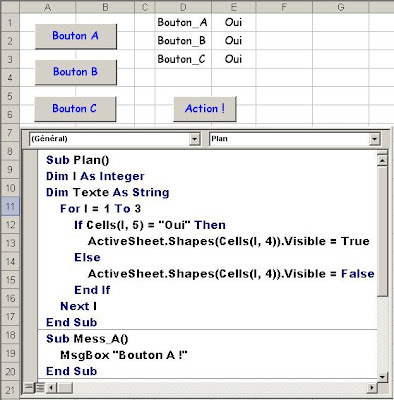Click the If Cells(I, 5) = "Oui" line
This screenshot has height=400, width=394.
(x=150, y=225)
